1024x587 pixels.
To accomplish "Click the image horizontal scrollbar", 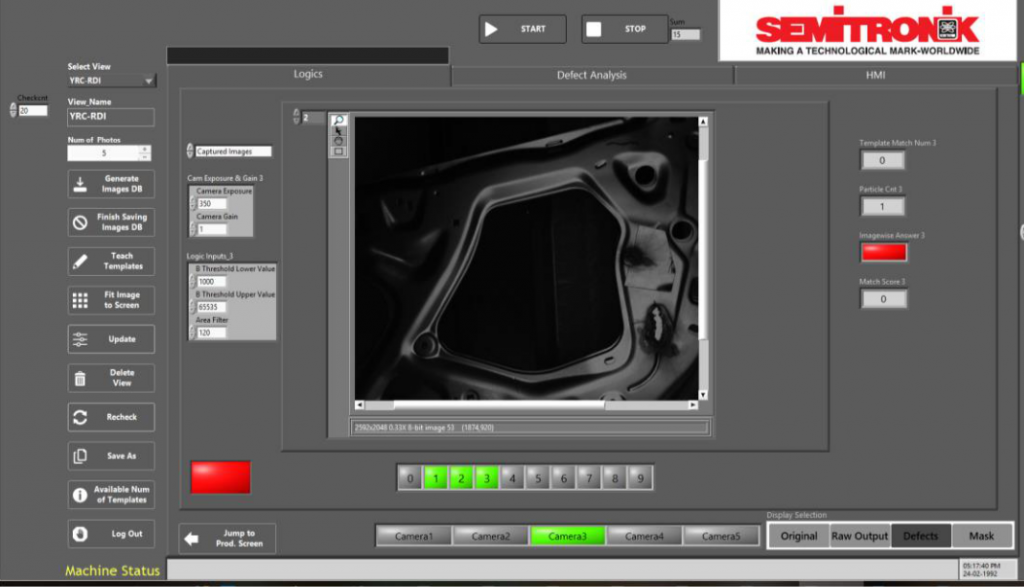I will pyautogui.click(x=500, y=405).
